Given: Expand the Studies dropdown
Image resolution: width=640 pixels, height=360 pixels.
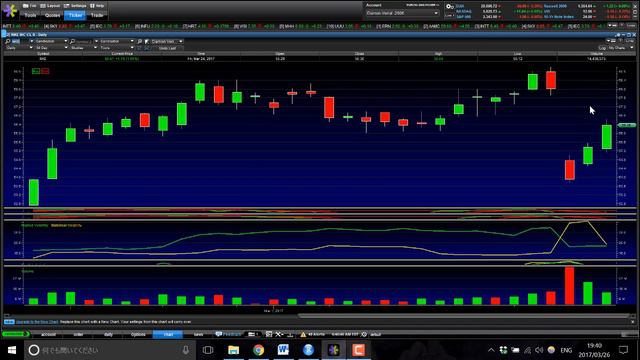Looking at the screenshot, I should [x=84, y=48].
